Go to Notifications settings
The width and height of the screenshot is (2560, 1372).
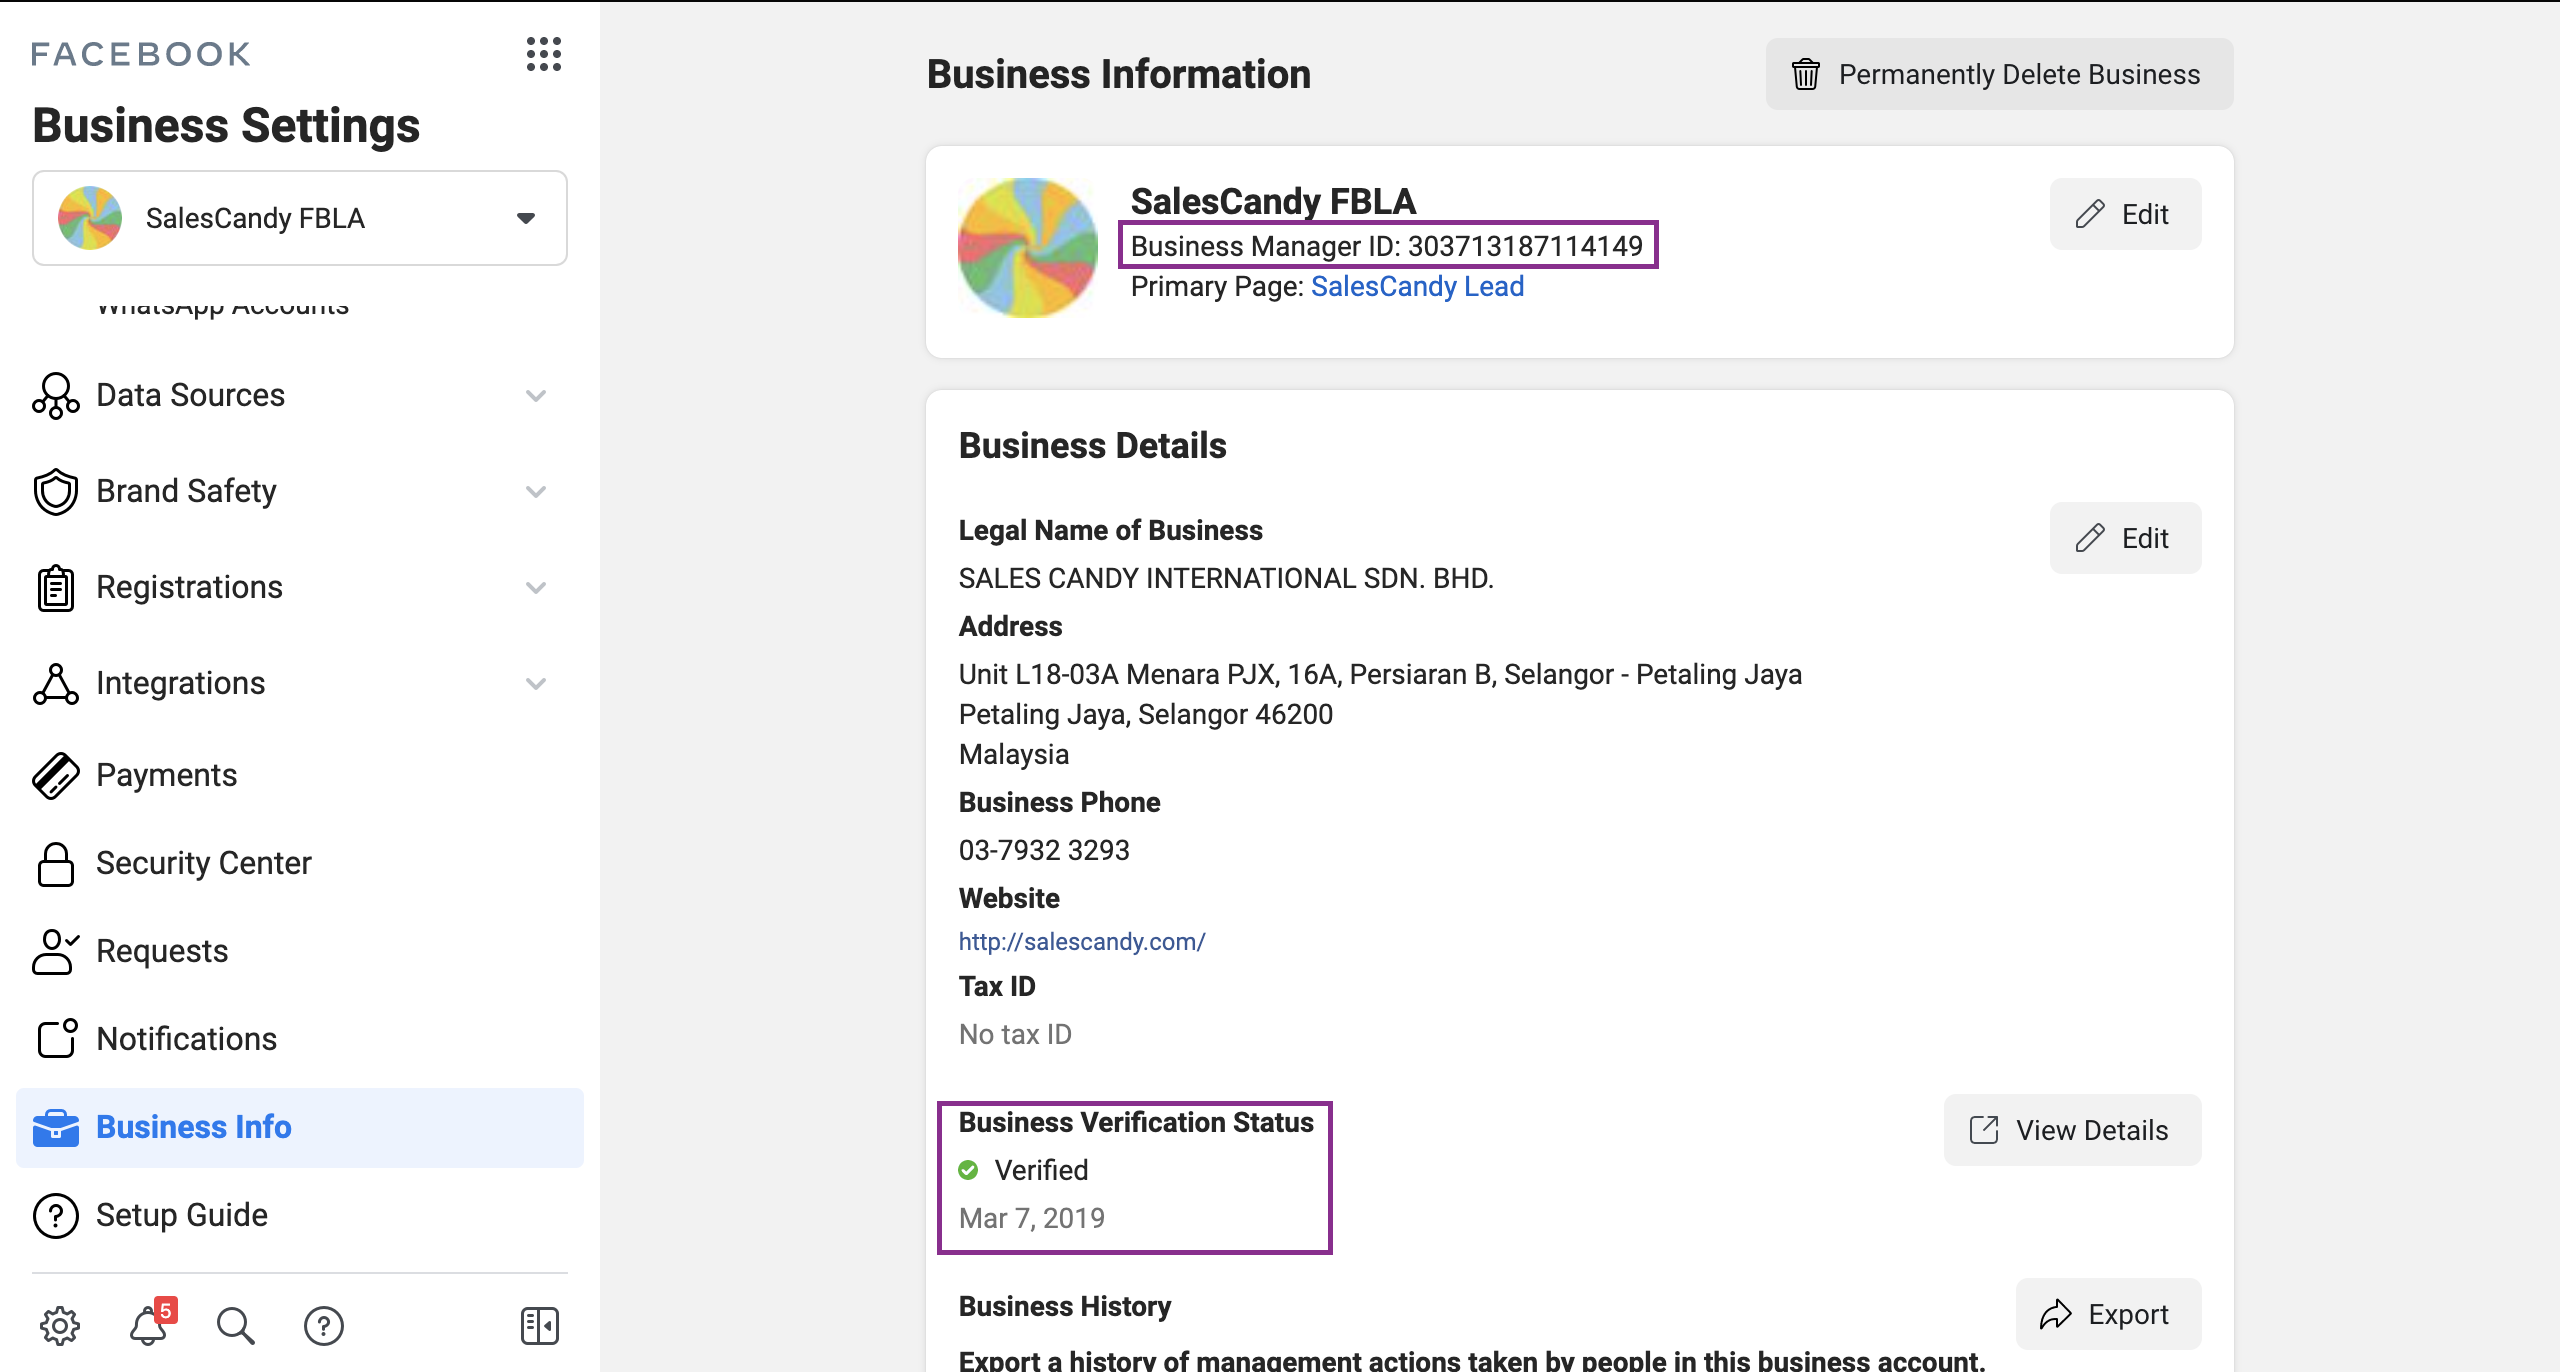point(186,1039)
